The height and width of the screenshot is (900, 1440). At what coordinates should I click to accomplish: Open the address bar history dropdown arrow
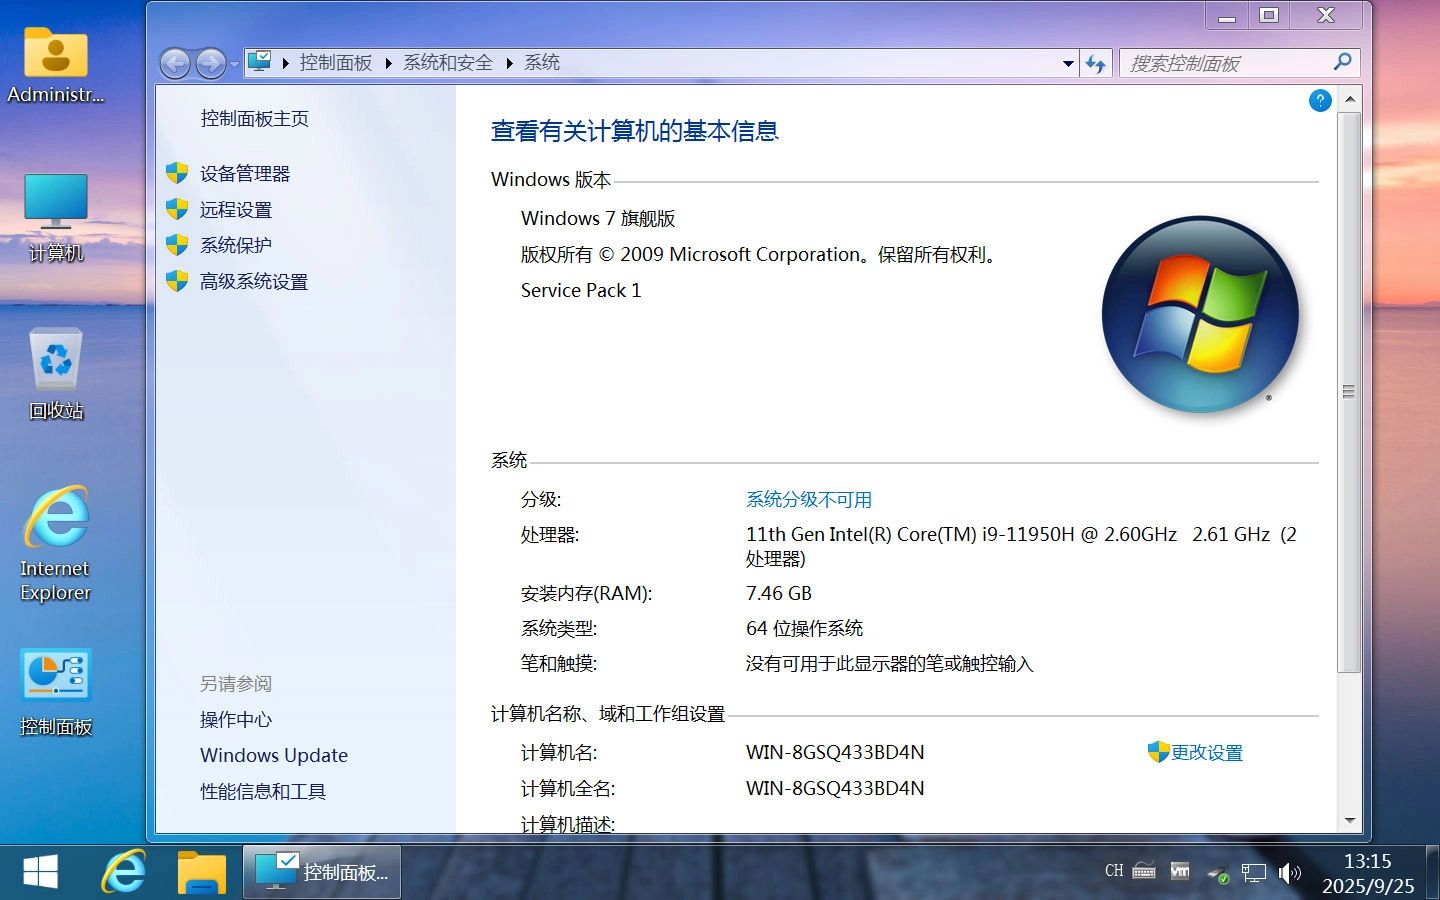(x=1067, y=63)
